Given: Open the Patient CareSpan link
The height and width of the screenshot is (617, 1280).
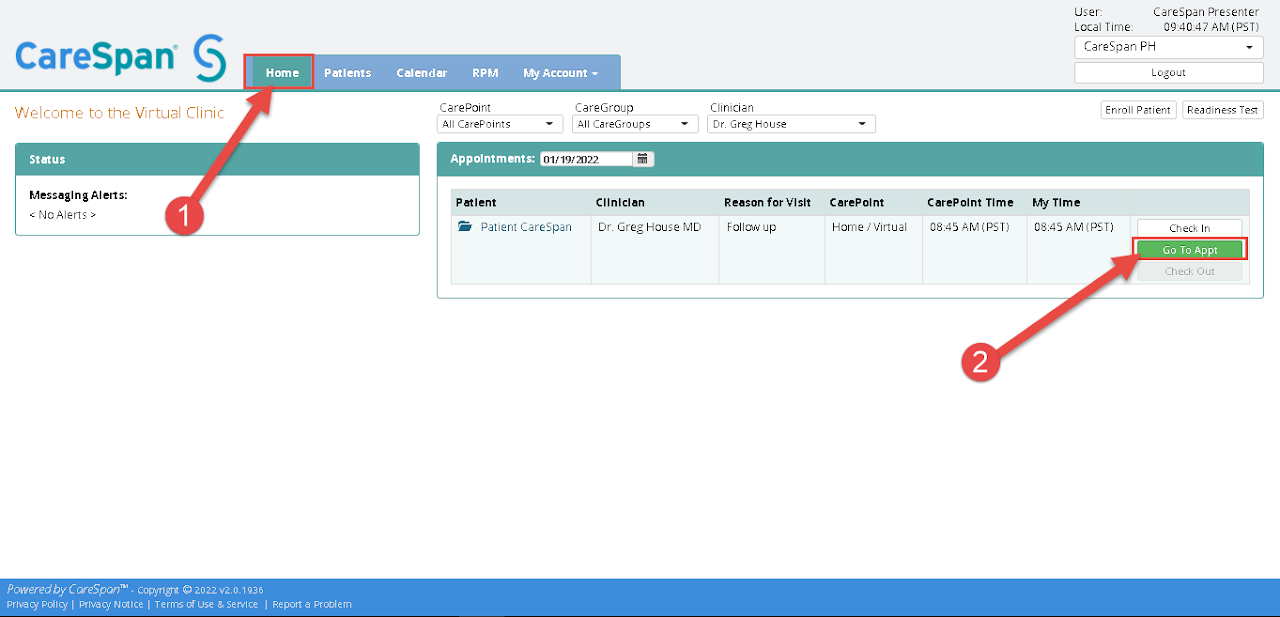Looking at the screenshot, I should [526, 227].
